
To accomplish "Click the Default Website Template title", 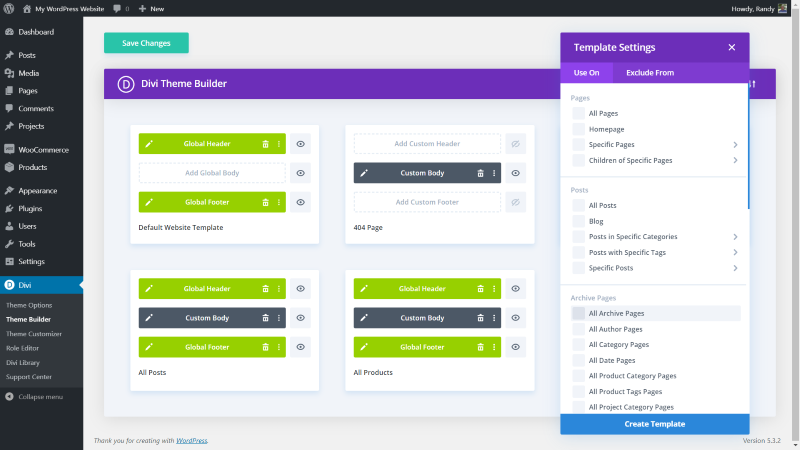I will [x=181, y=228].
